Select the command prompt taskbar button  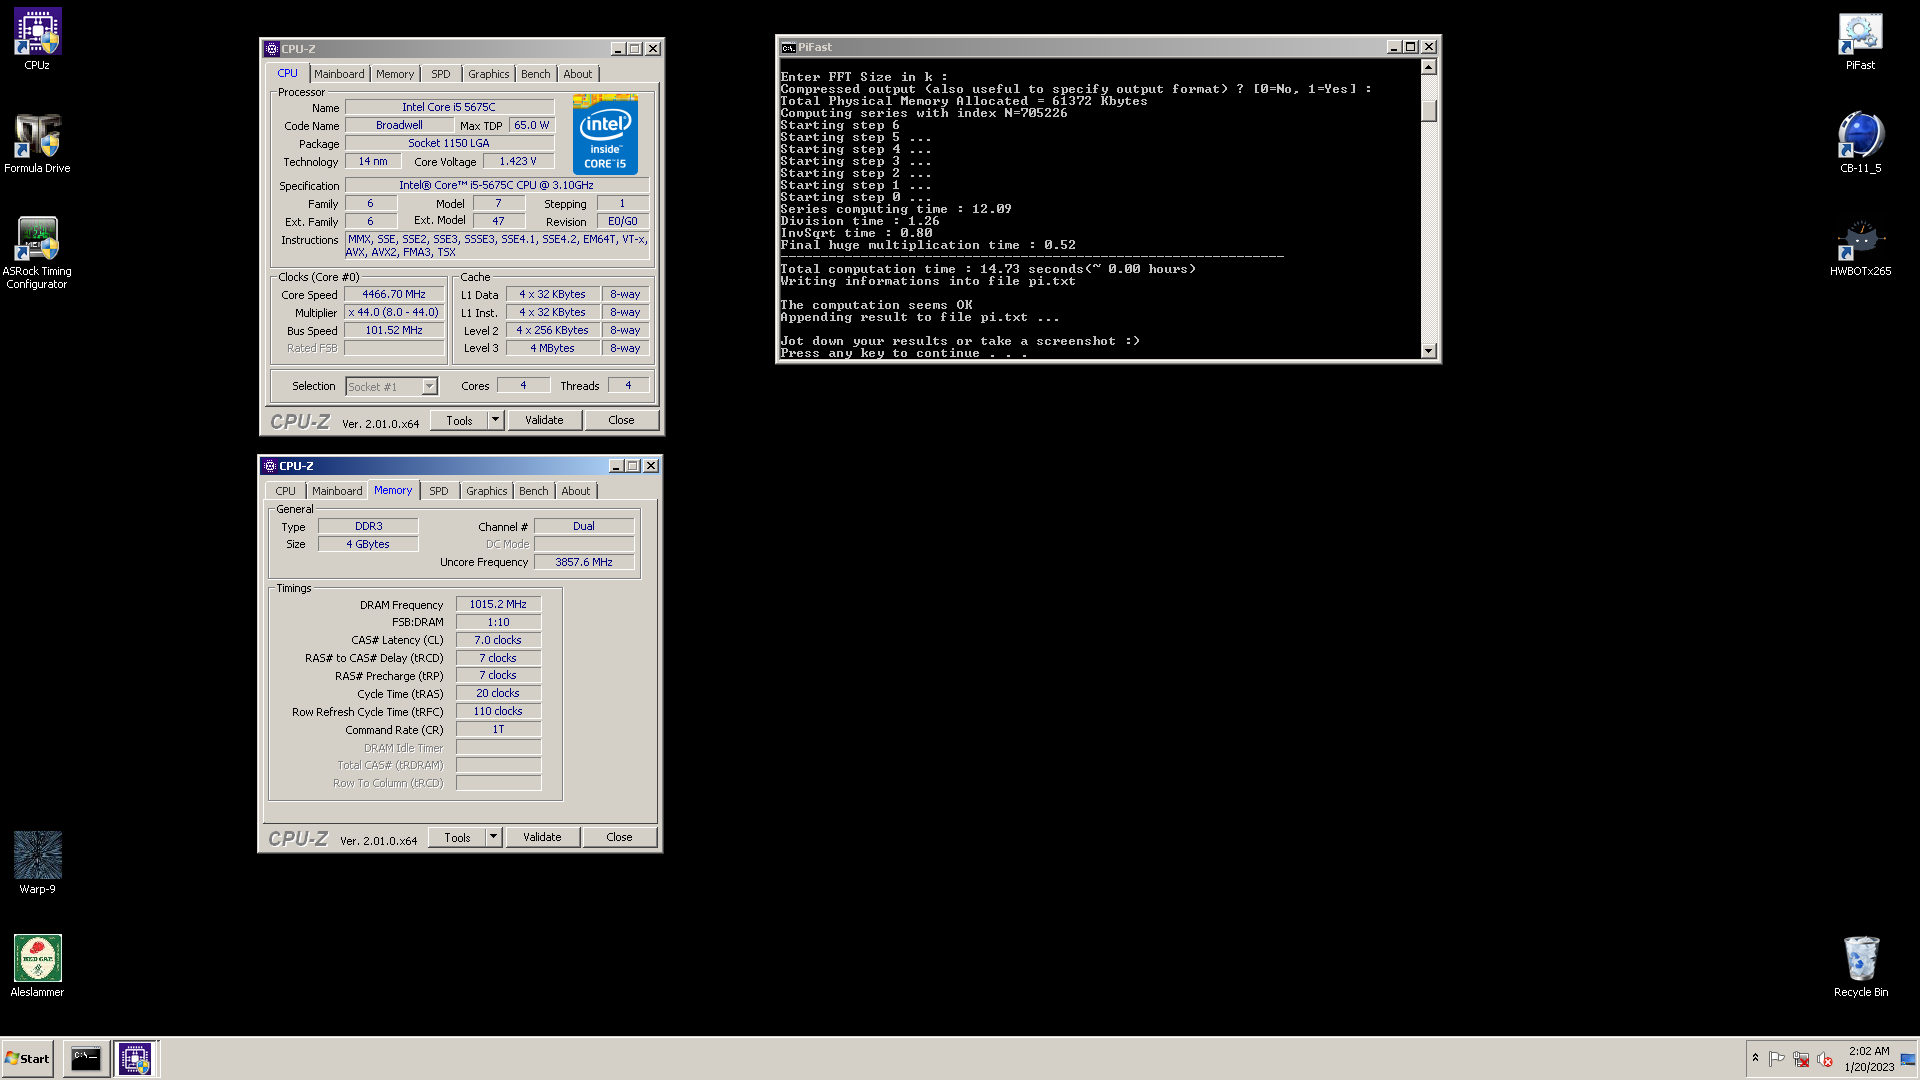86,1059
